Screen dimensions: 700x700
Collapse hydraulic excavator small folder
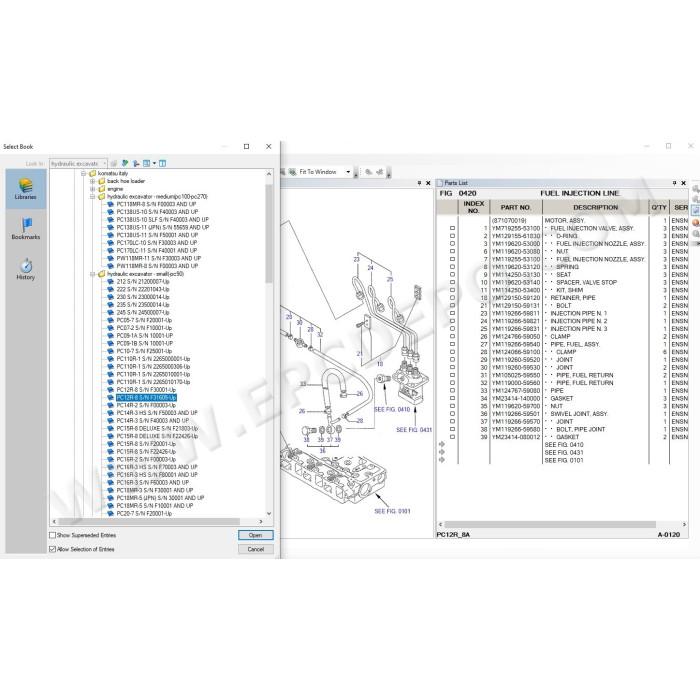click(92, 274)
